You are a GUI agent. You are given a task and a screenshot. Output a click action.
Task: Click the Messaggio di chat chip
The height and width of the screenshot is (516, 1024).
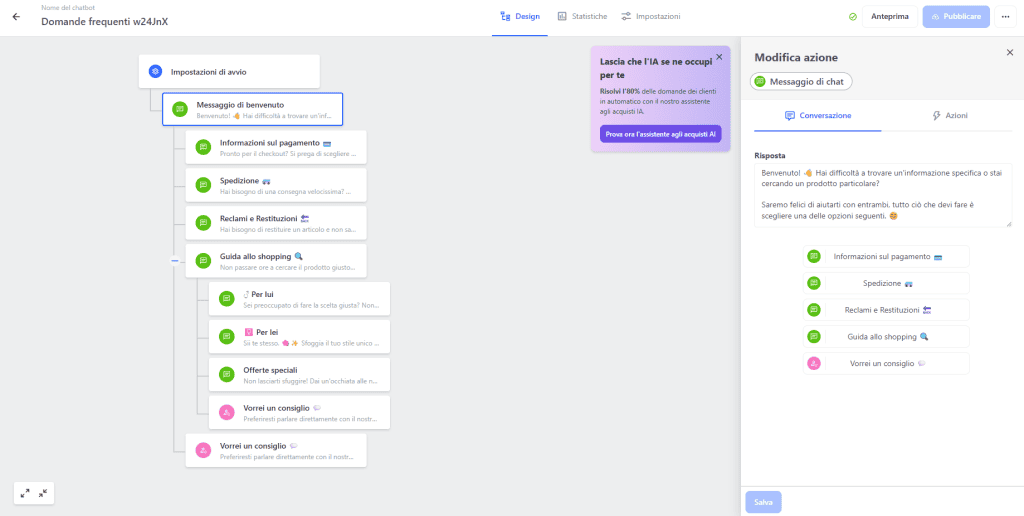tap(801, 82)
